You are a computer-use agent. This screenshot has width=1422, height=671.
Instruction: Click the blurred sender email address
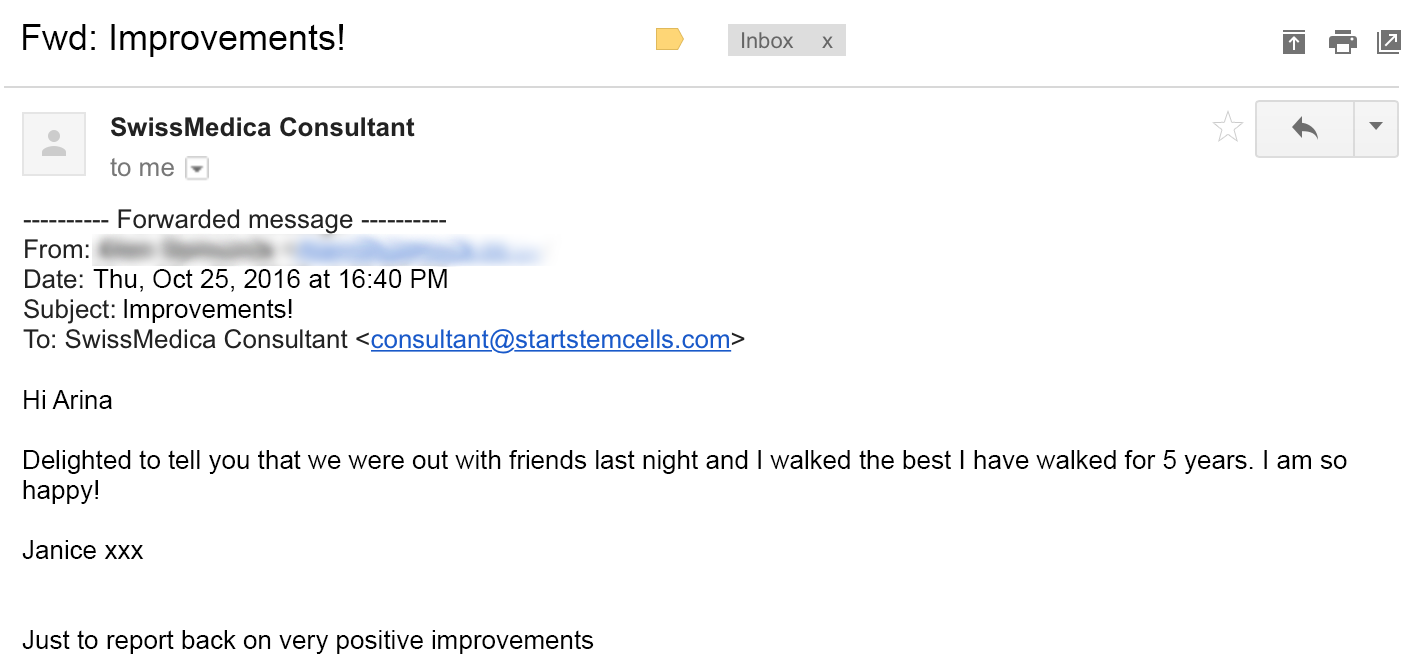pos(418,250)
